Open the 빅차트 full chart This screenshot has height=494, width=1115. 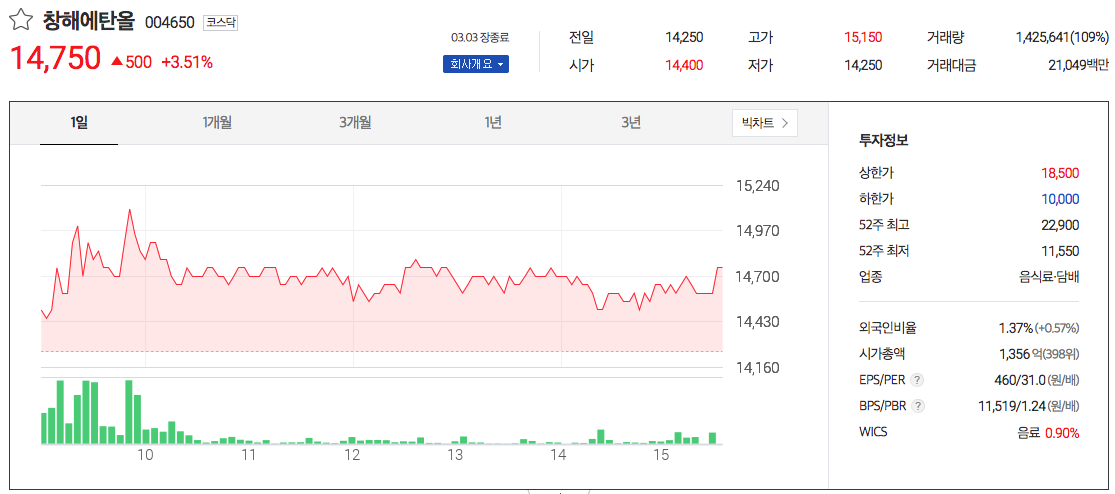point(764,123)
